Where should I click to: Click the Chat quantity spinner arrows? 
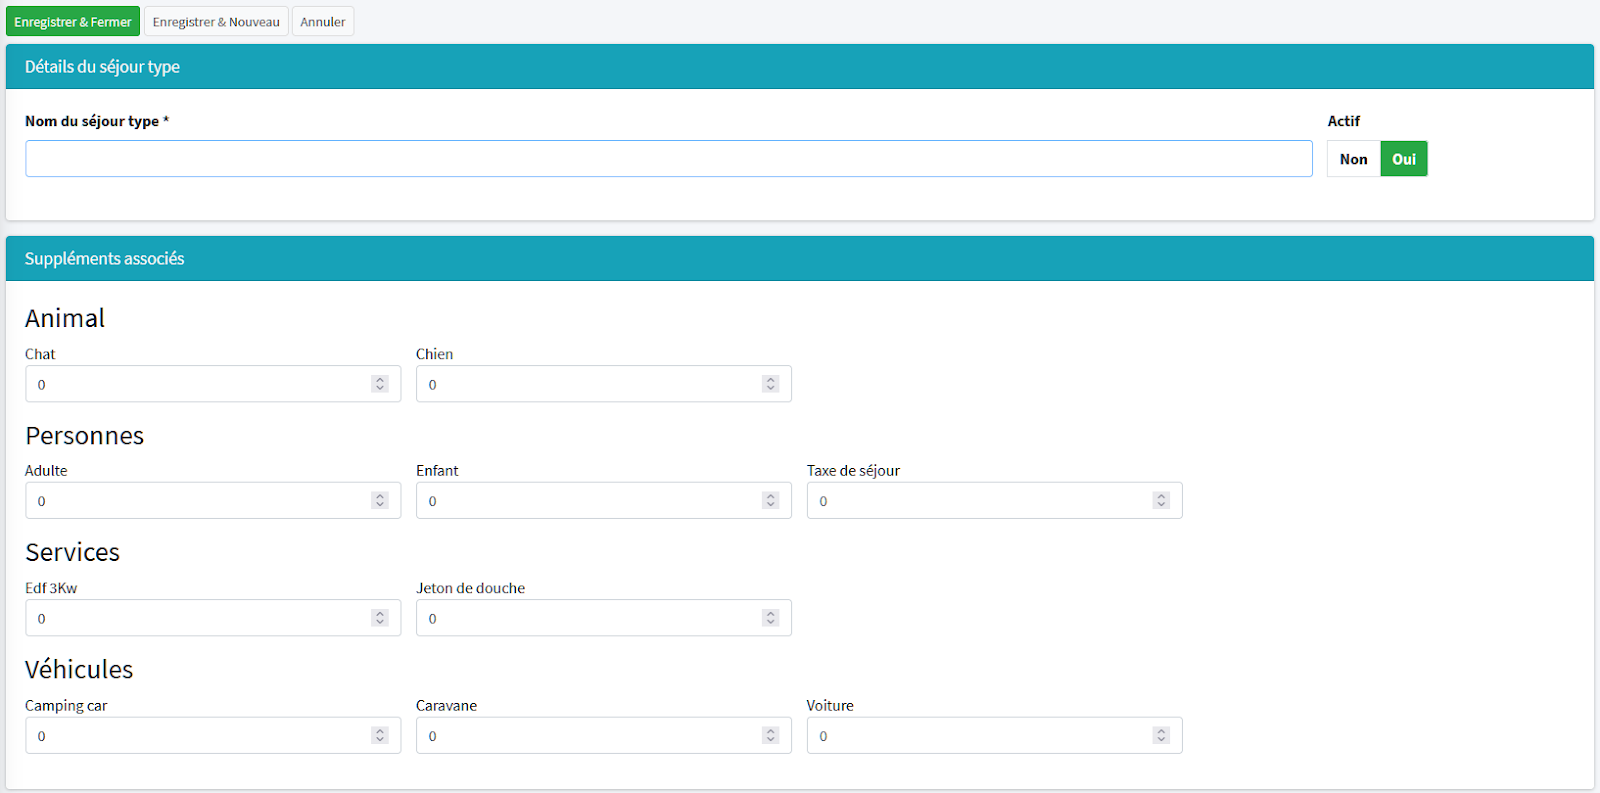pos(380,384)
